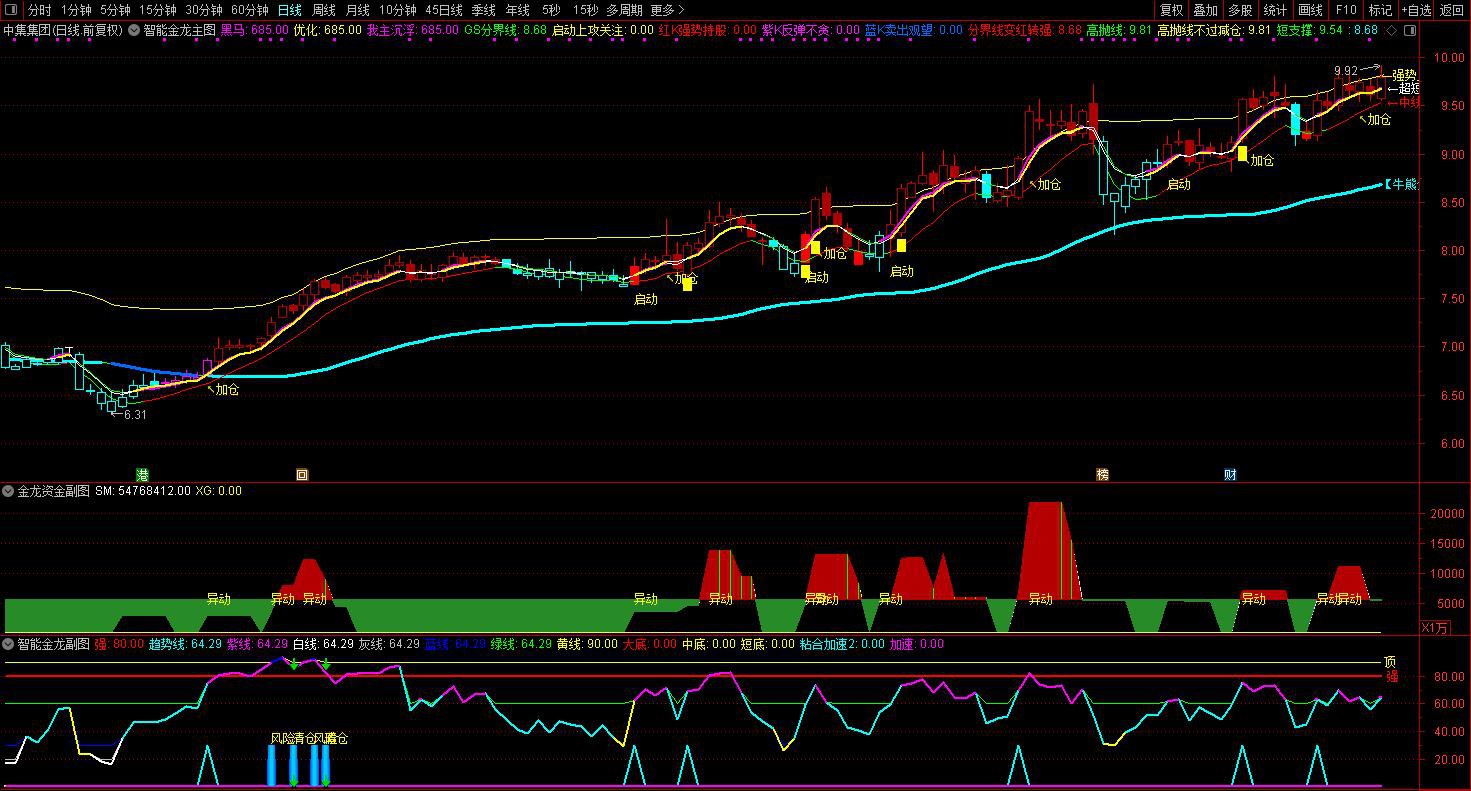Image resolution: width=1471 pixels, height=791 pixels.
Task: Click the 多股 multi-stock button
Action: (x=1240, y=10)
